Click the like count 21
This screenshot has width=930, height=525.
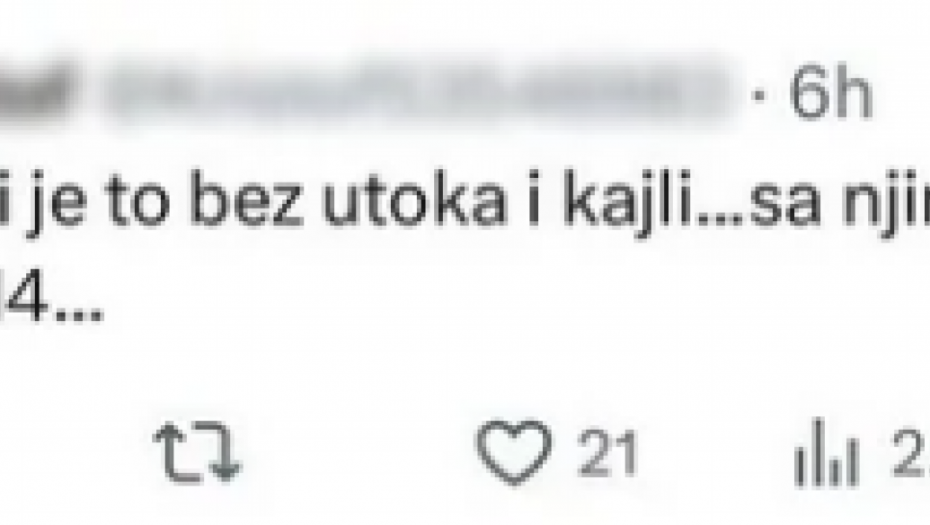point(607,453)
